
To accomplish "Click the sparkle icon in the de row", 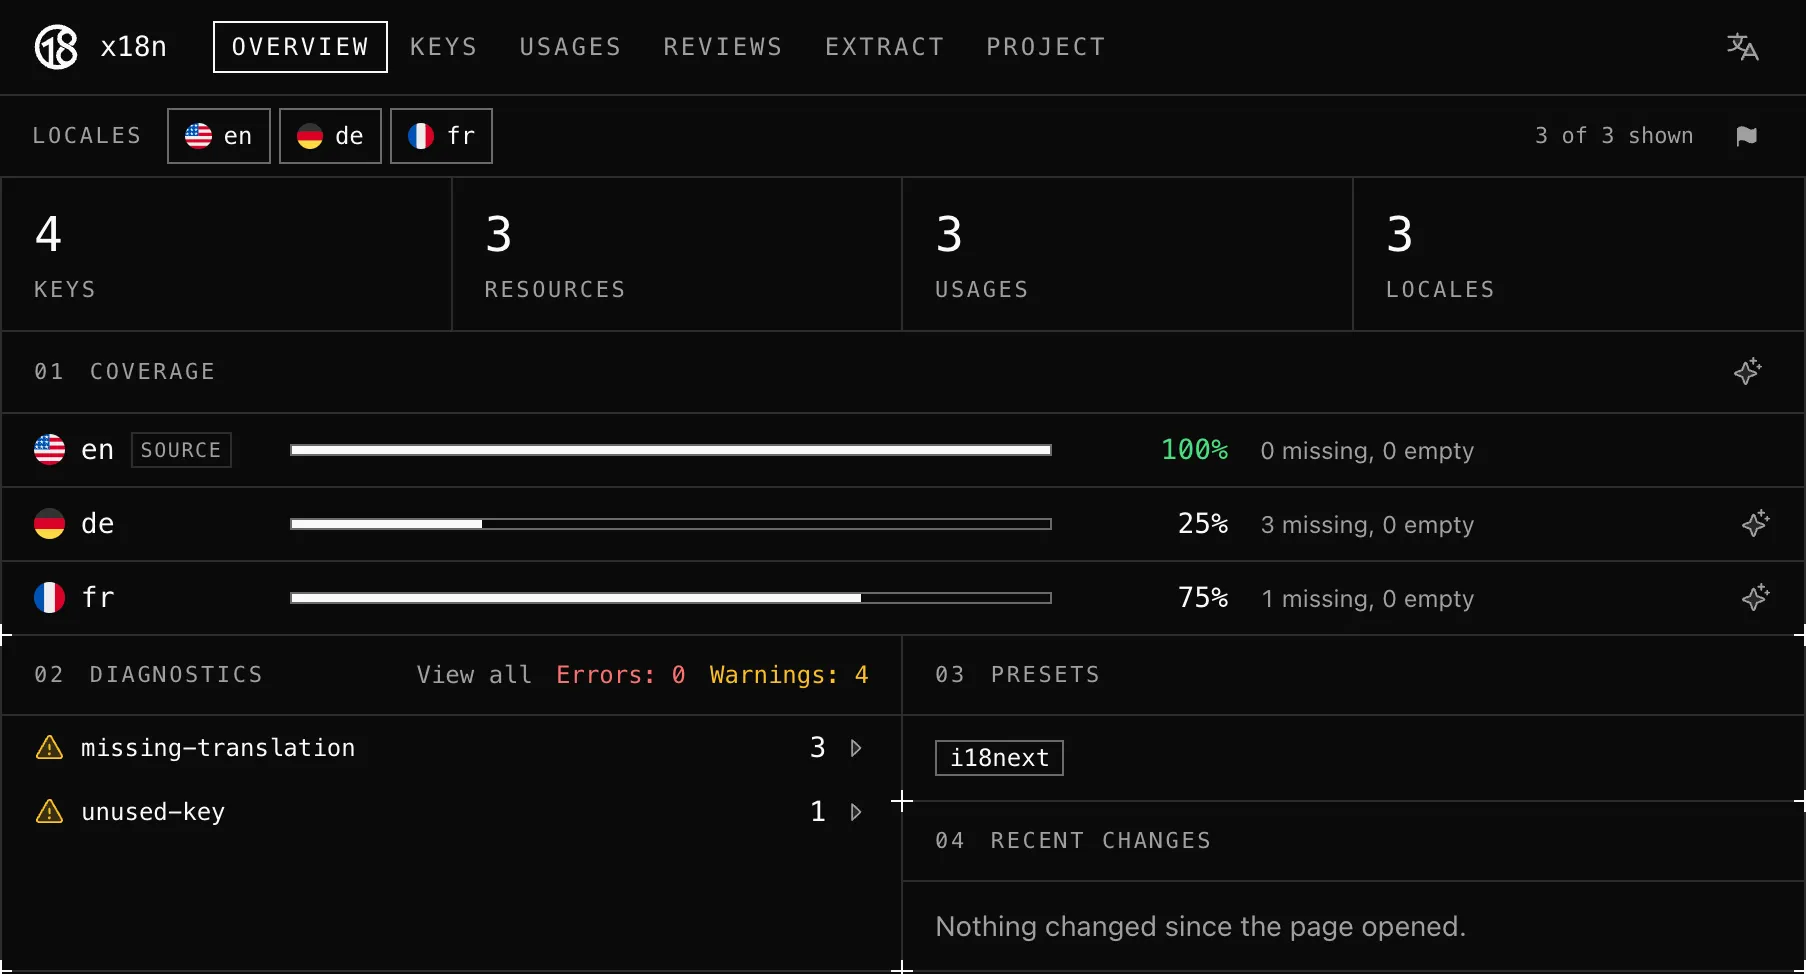I will click(x=1755, y=523).
